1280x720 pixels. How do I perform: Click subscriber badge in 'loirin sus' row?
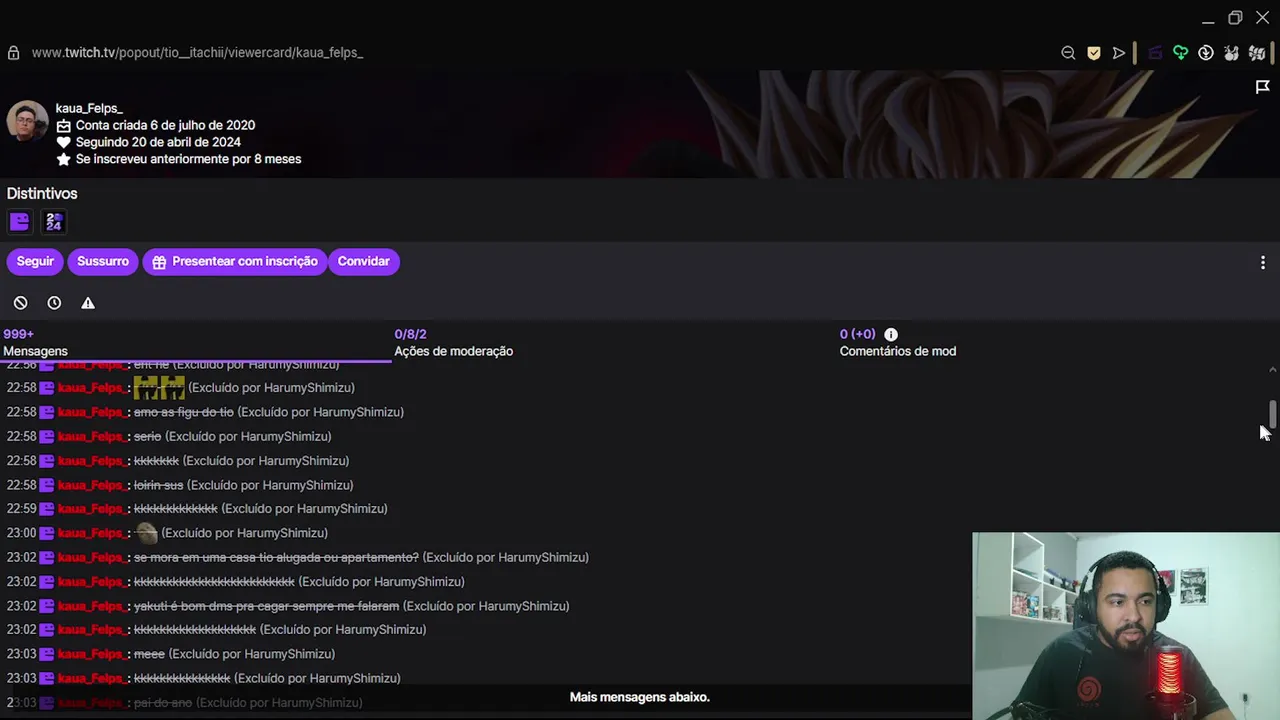pyautogui.click(x=47, y=485)
